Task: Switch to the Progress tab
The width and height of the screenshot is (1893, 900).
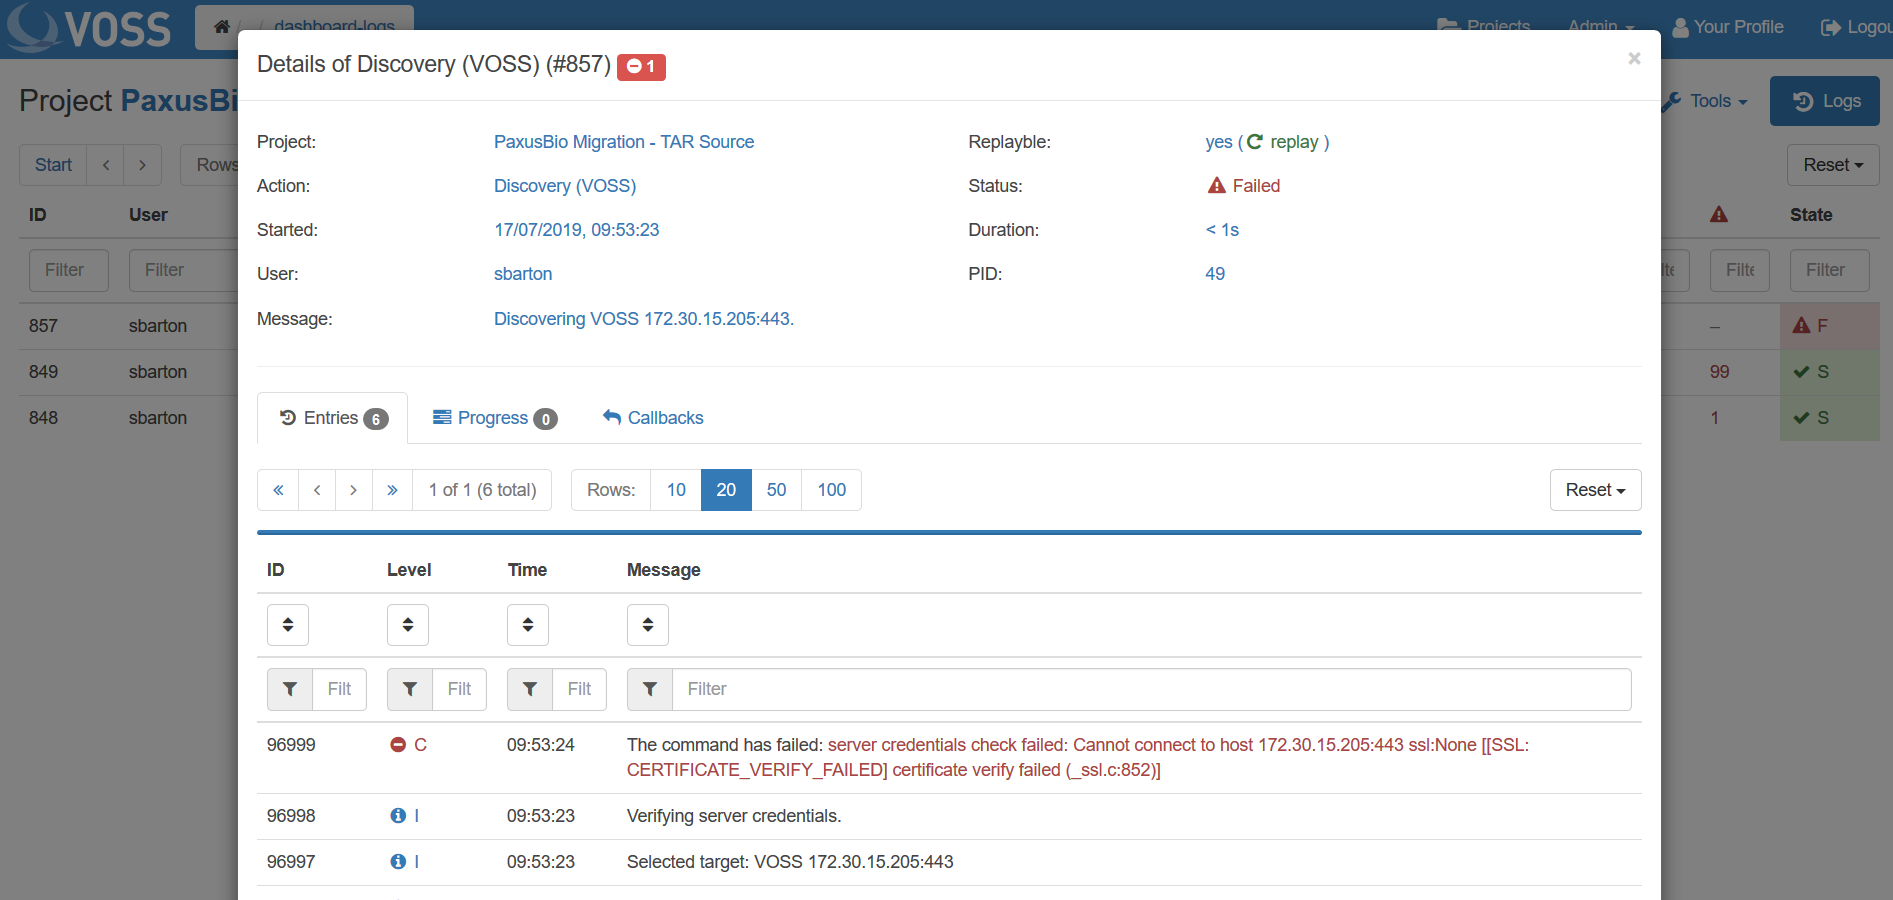Action: pos(494,418)
